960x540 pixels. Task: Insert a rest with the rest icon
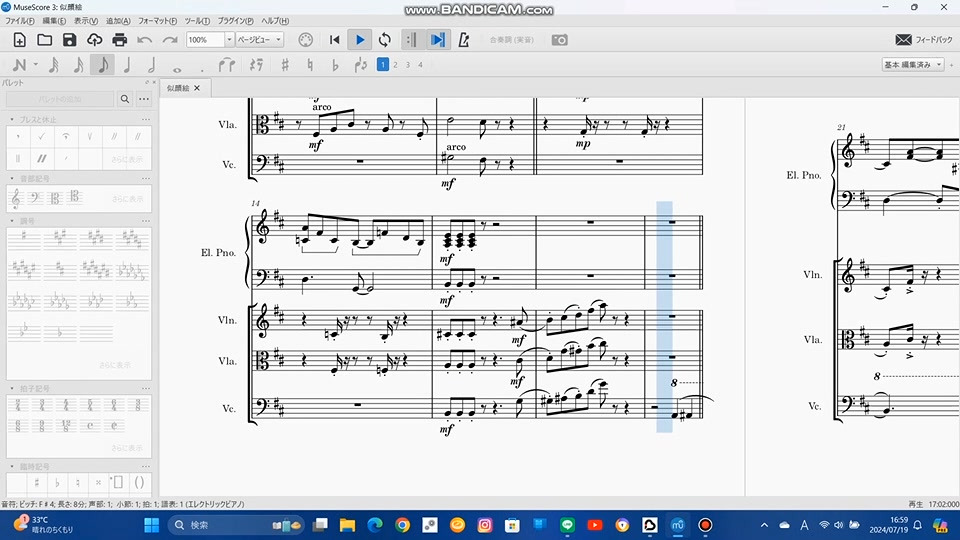[257, 65]
